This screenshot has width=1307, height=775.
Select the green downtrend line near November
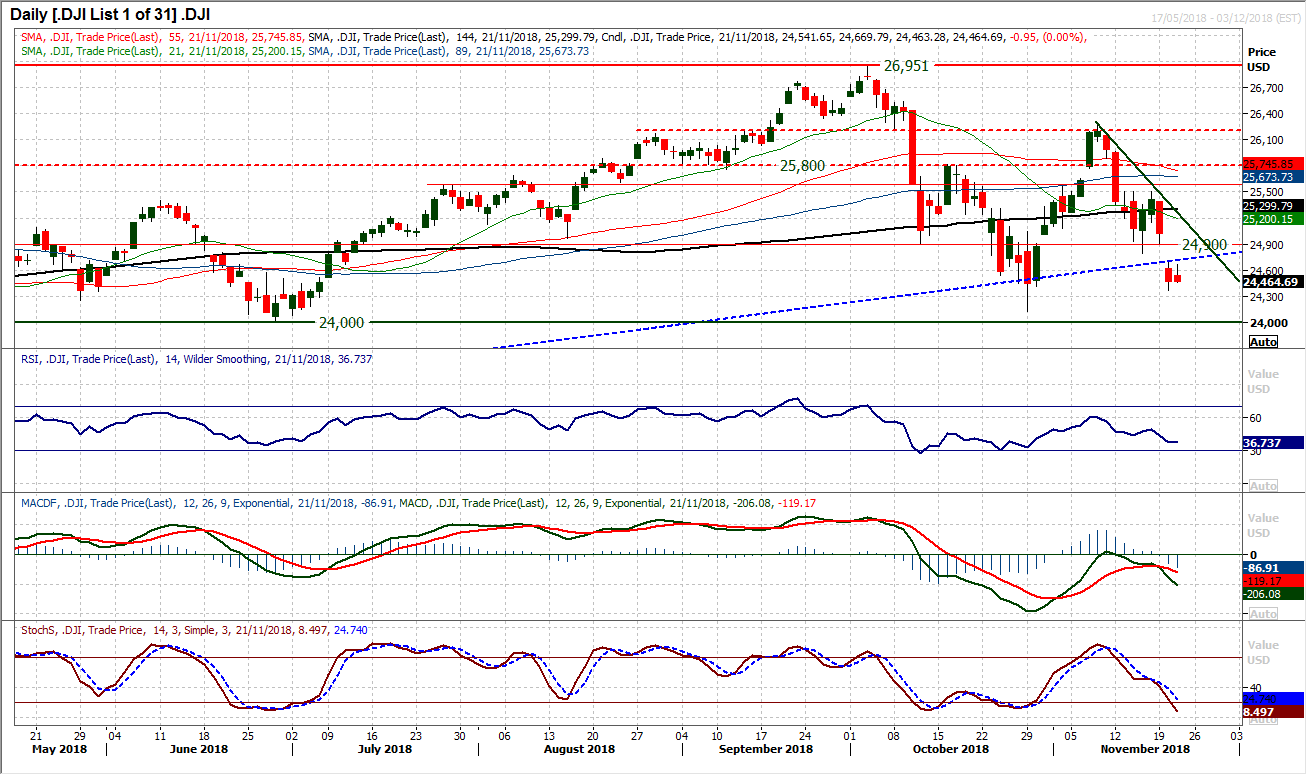pyautogui.click(x=1165, y=203)
